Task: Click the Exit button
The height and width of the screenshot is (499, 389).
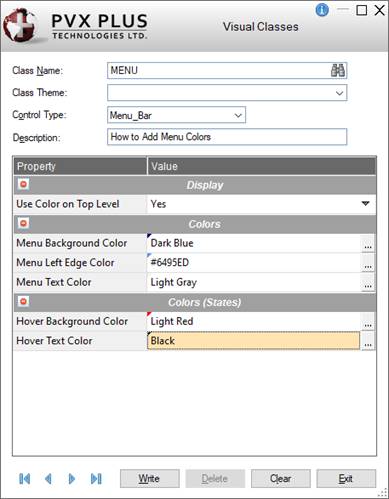Action: tap(346, 479)
